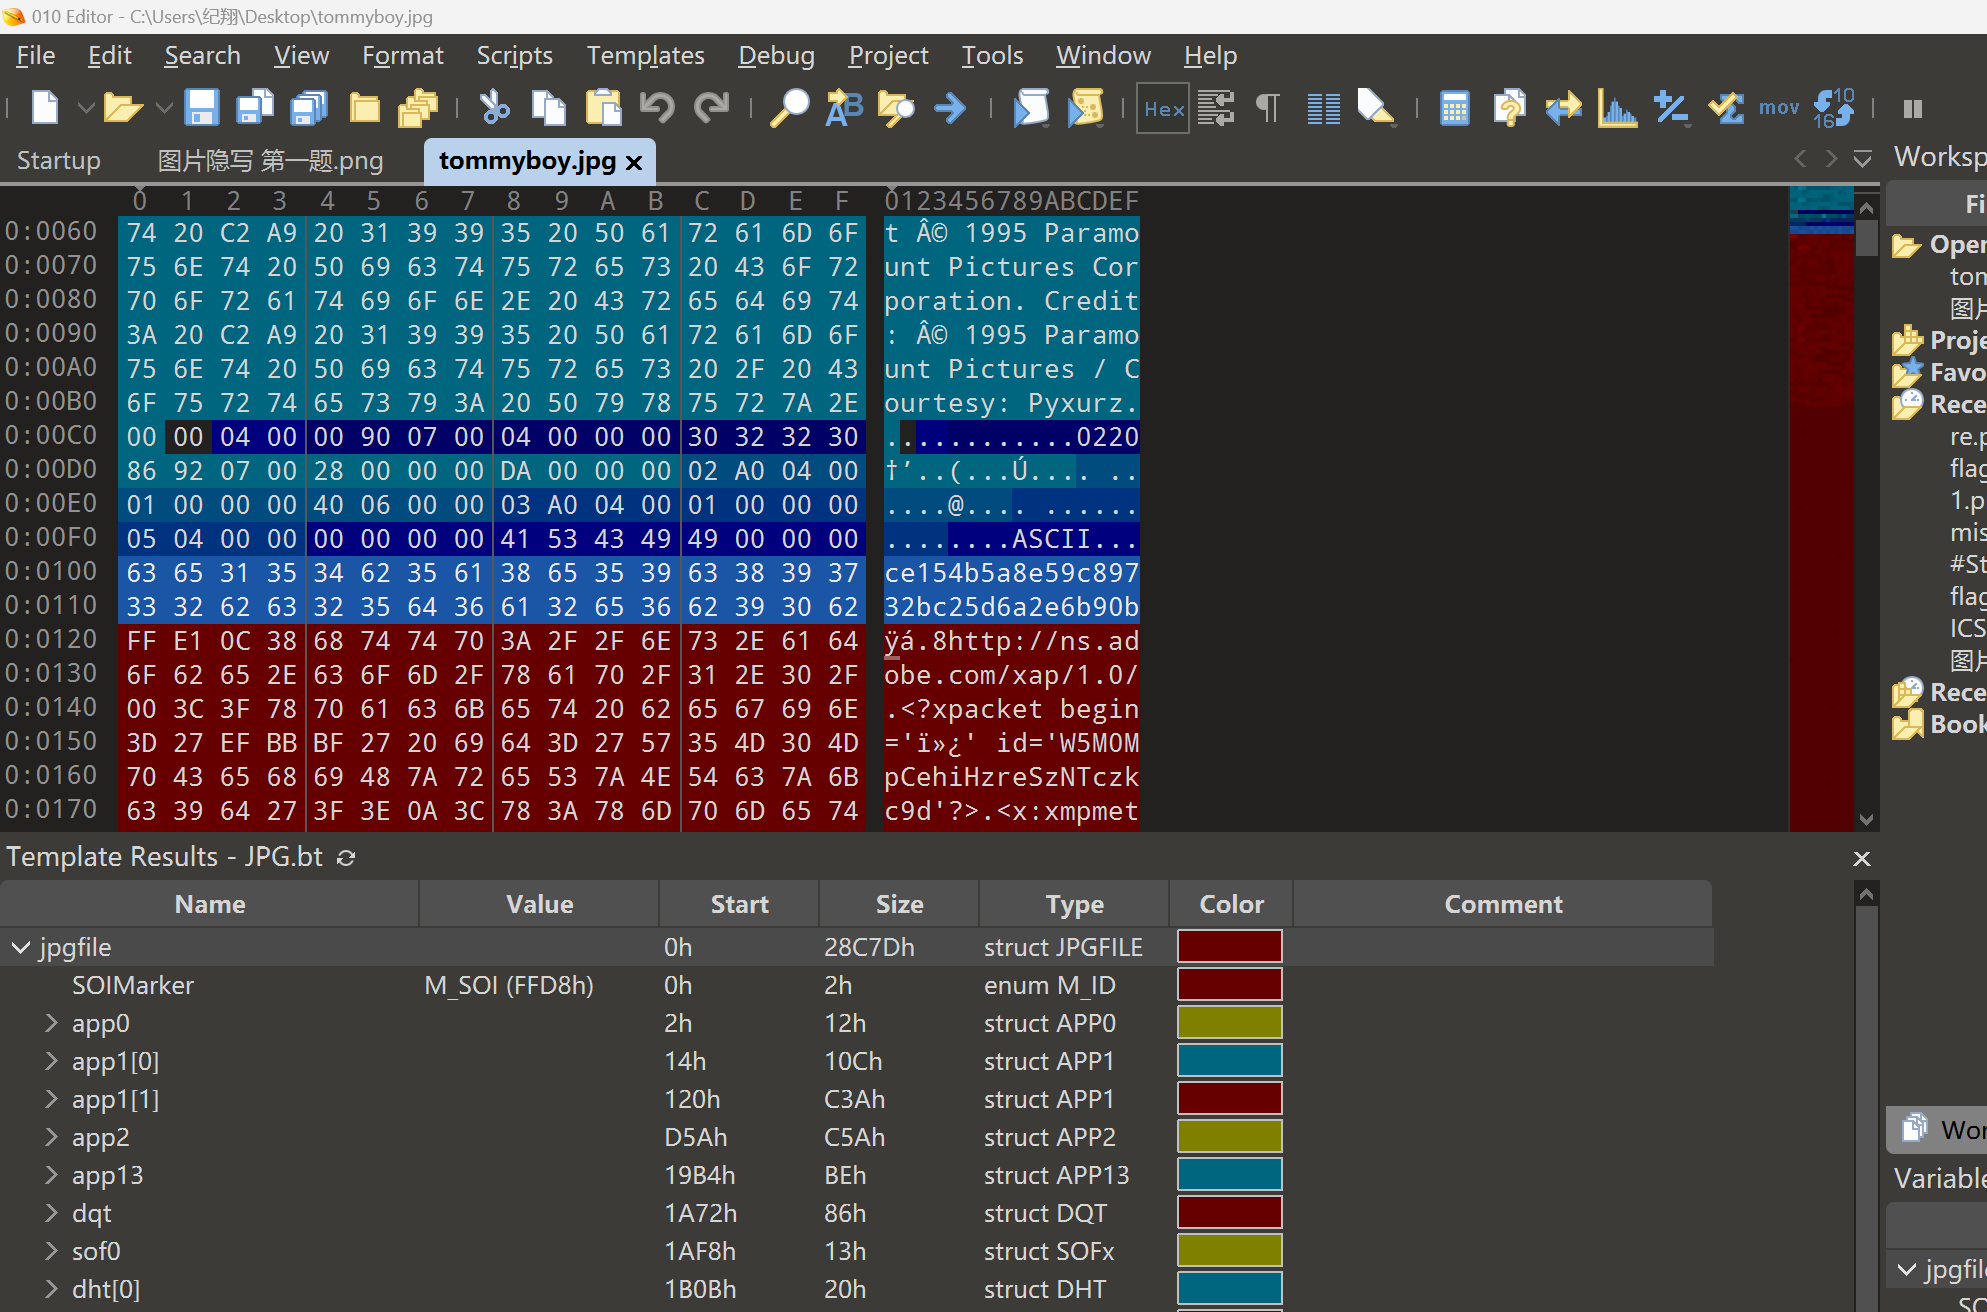The image size is (1987, 1312).
Task: Close the Template Results panel
Action: [1861, 858]
